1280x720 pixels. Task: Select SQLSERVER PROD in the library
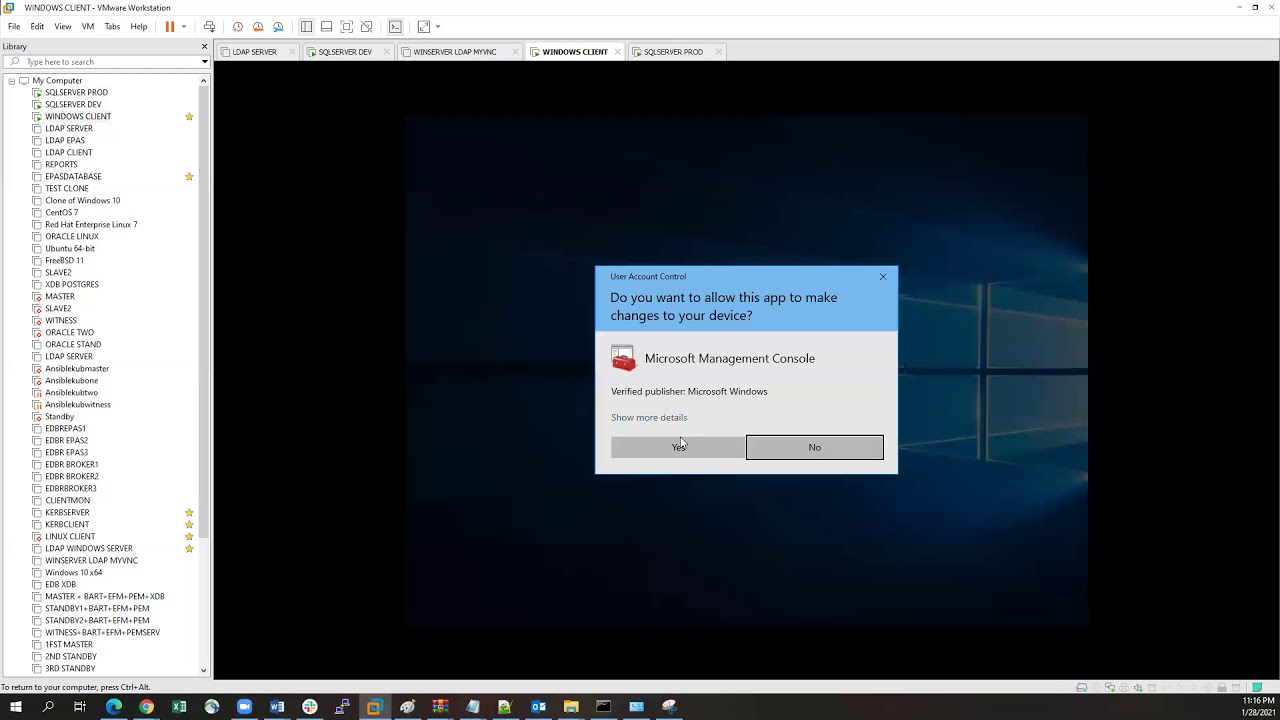[x=76, y=93]
